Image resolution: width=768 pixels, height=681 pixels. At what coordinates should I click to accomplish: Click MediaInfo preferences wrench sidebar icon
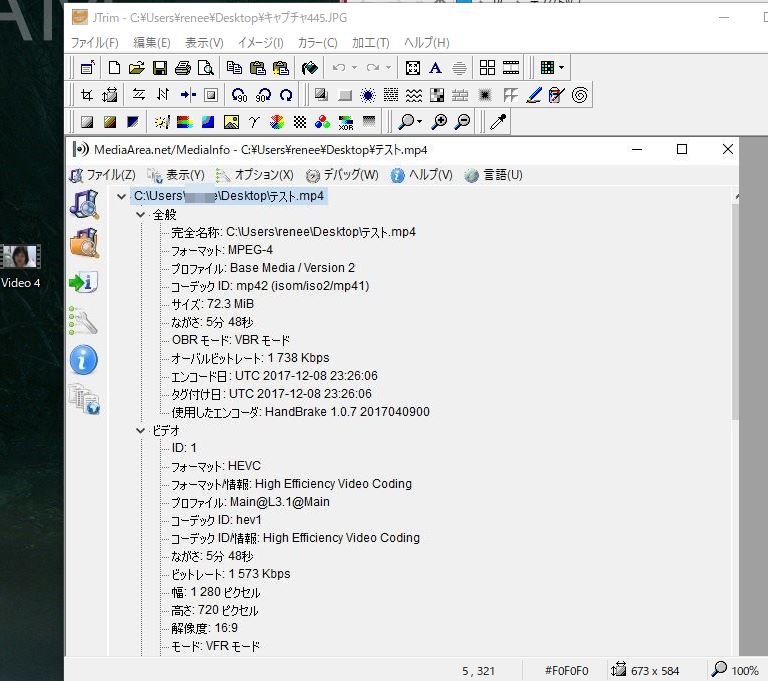[x=83, y=321]
